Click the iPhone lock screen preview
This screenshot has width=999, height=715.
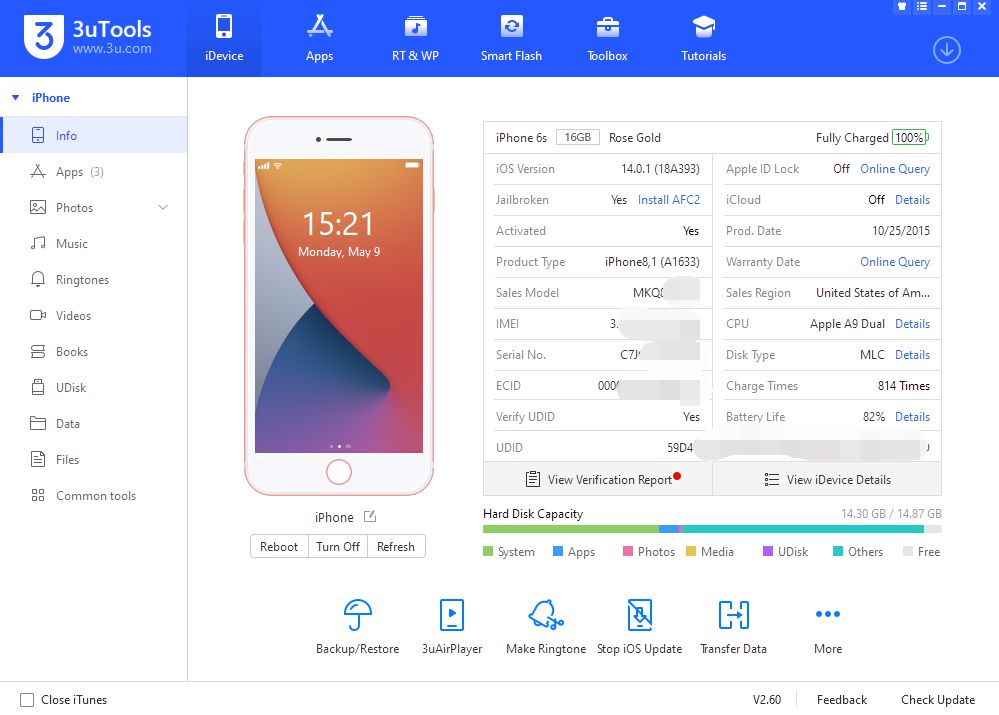[x=339, y=306]
